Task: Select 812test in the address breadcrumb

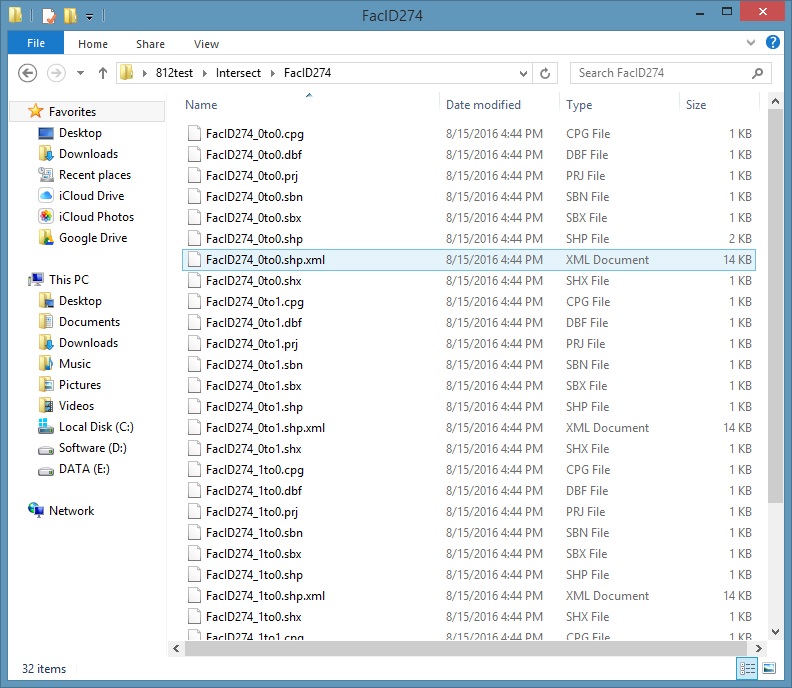Action: [174, 73]
